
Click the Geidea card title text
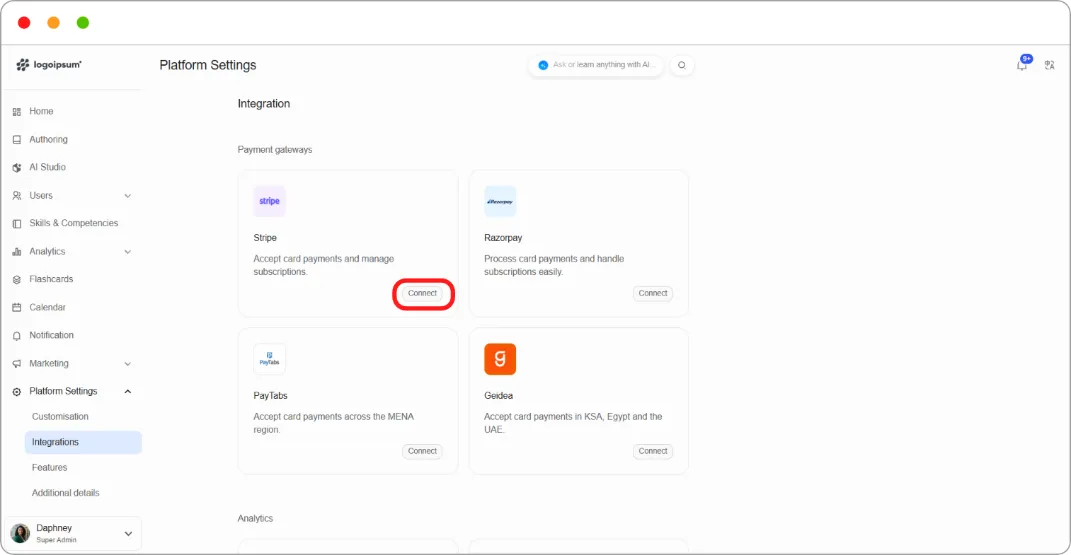pyautogui.click(x=499, y=396)
